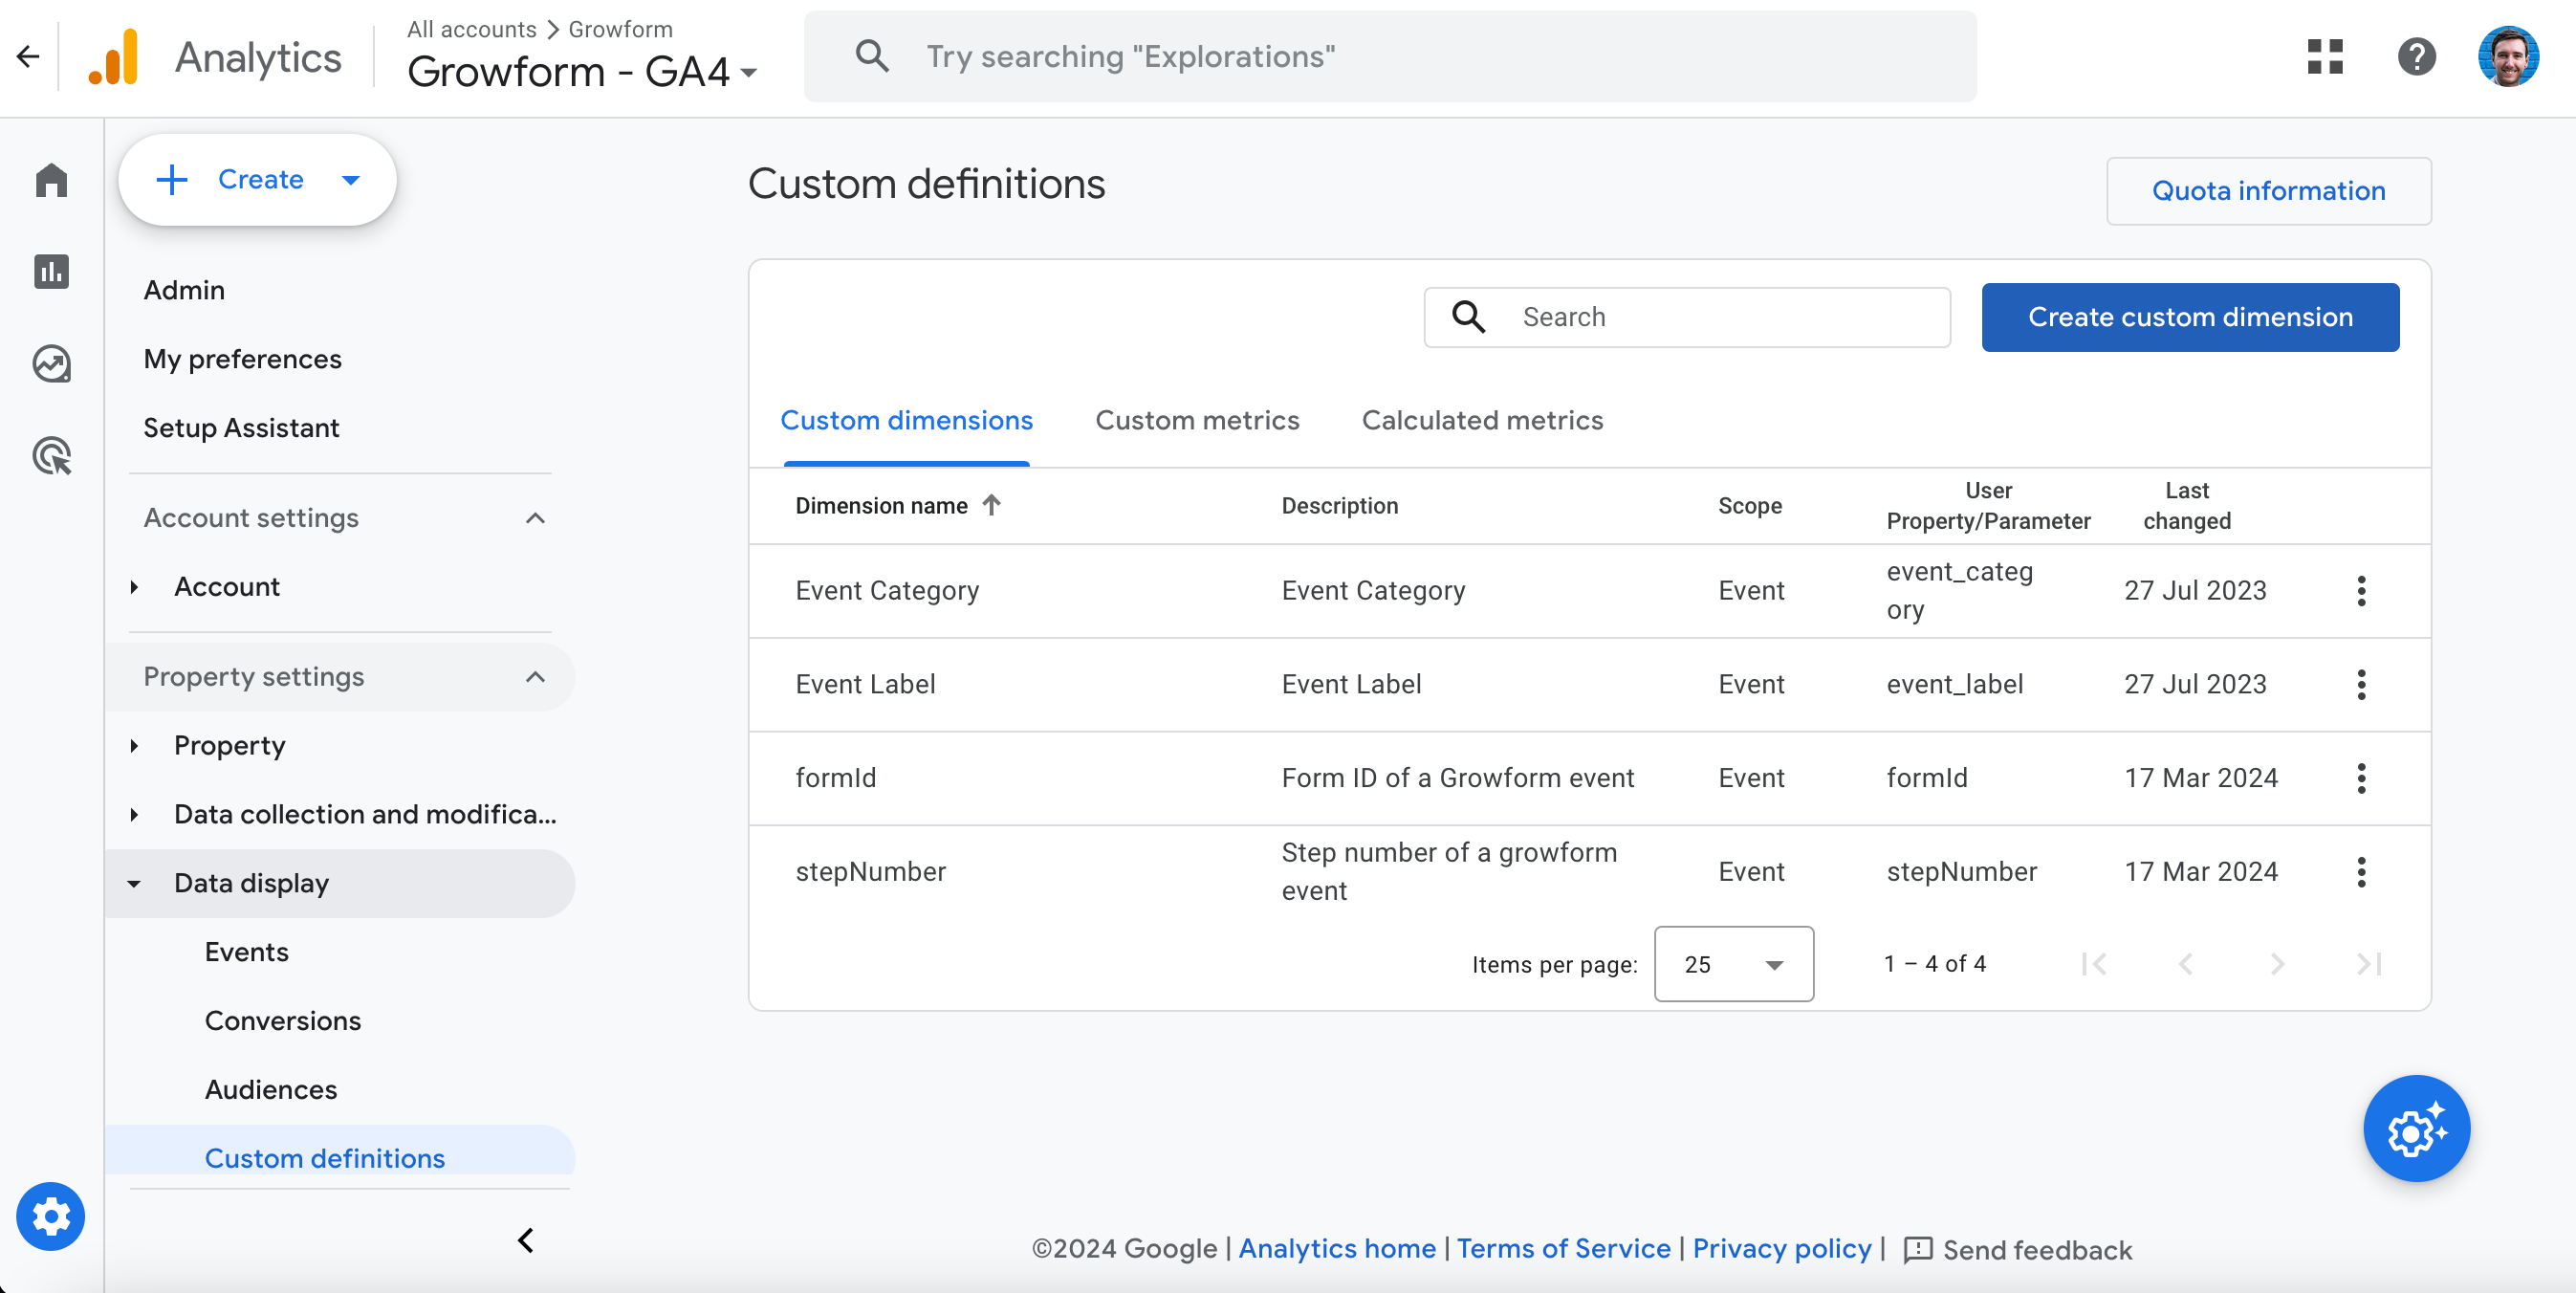Click the Description column header
The width and height of the screenshot is (2576, 1293).
point(1339,506)
